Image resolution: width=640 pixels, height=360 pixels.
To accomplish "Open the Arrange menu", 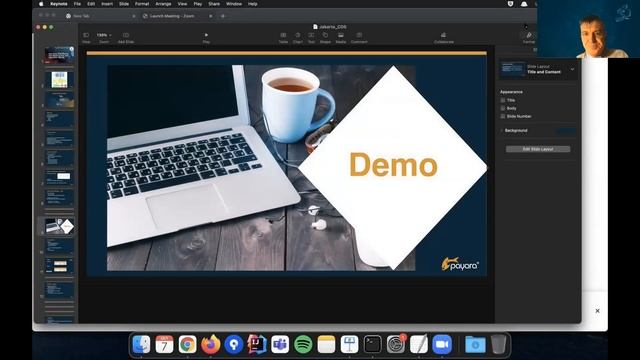I will [x=163, y=4].
